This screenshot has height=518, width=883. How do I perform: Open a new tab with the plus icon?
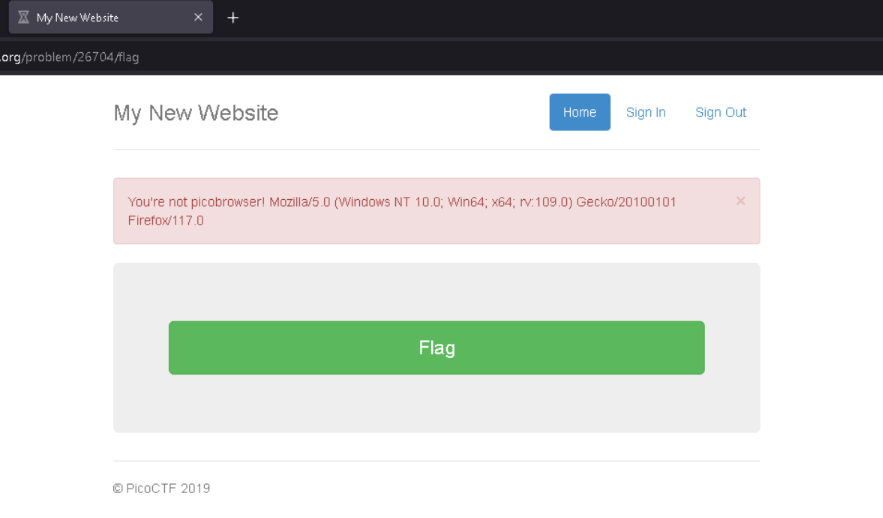[233, 18]
